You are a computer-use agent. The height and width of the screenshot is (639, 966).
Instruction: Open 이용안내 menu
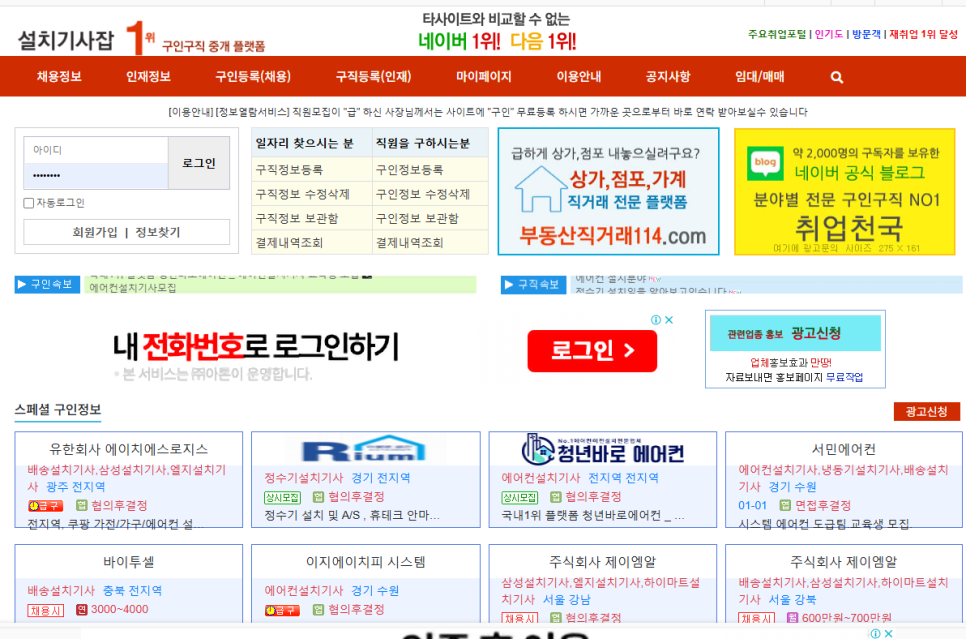coord(578,76)
